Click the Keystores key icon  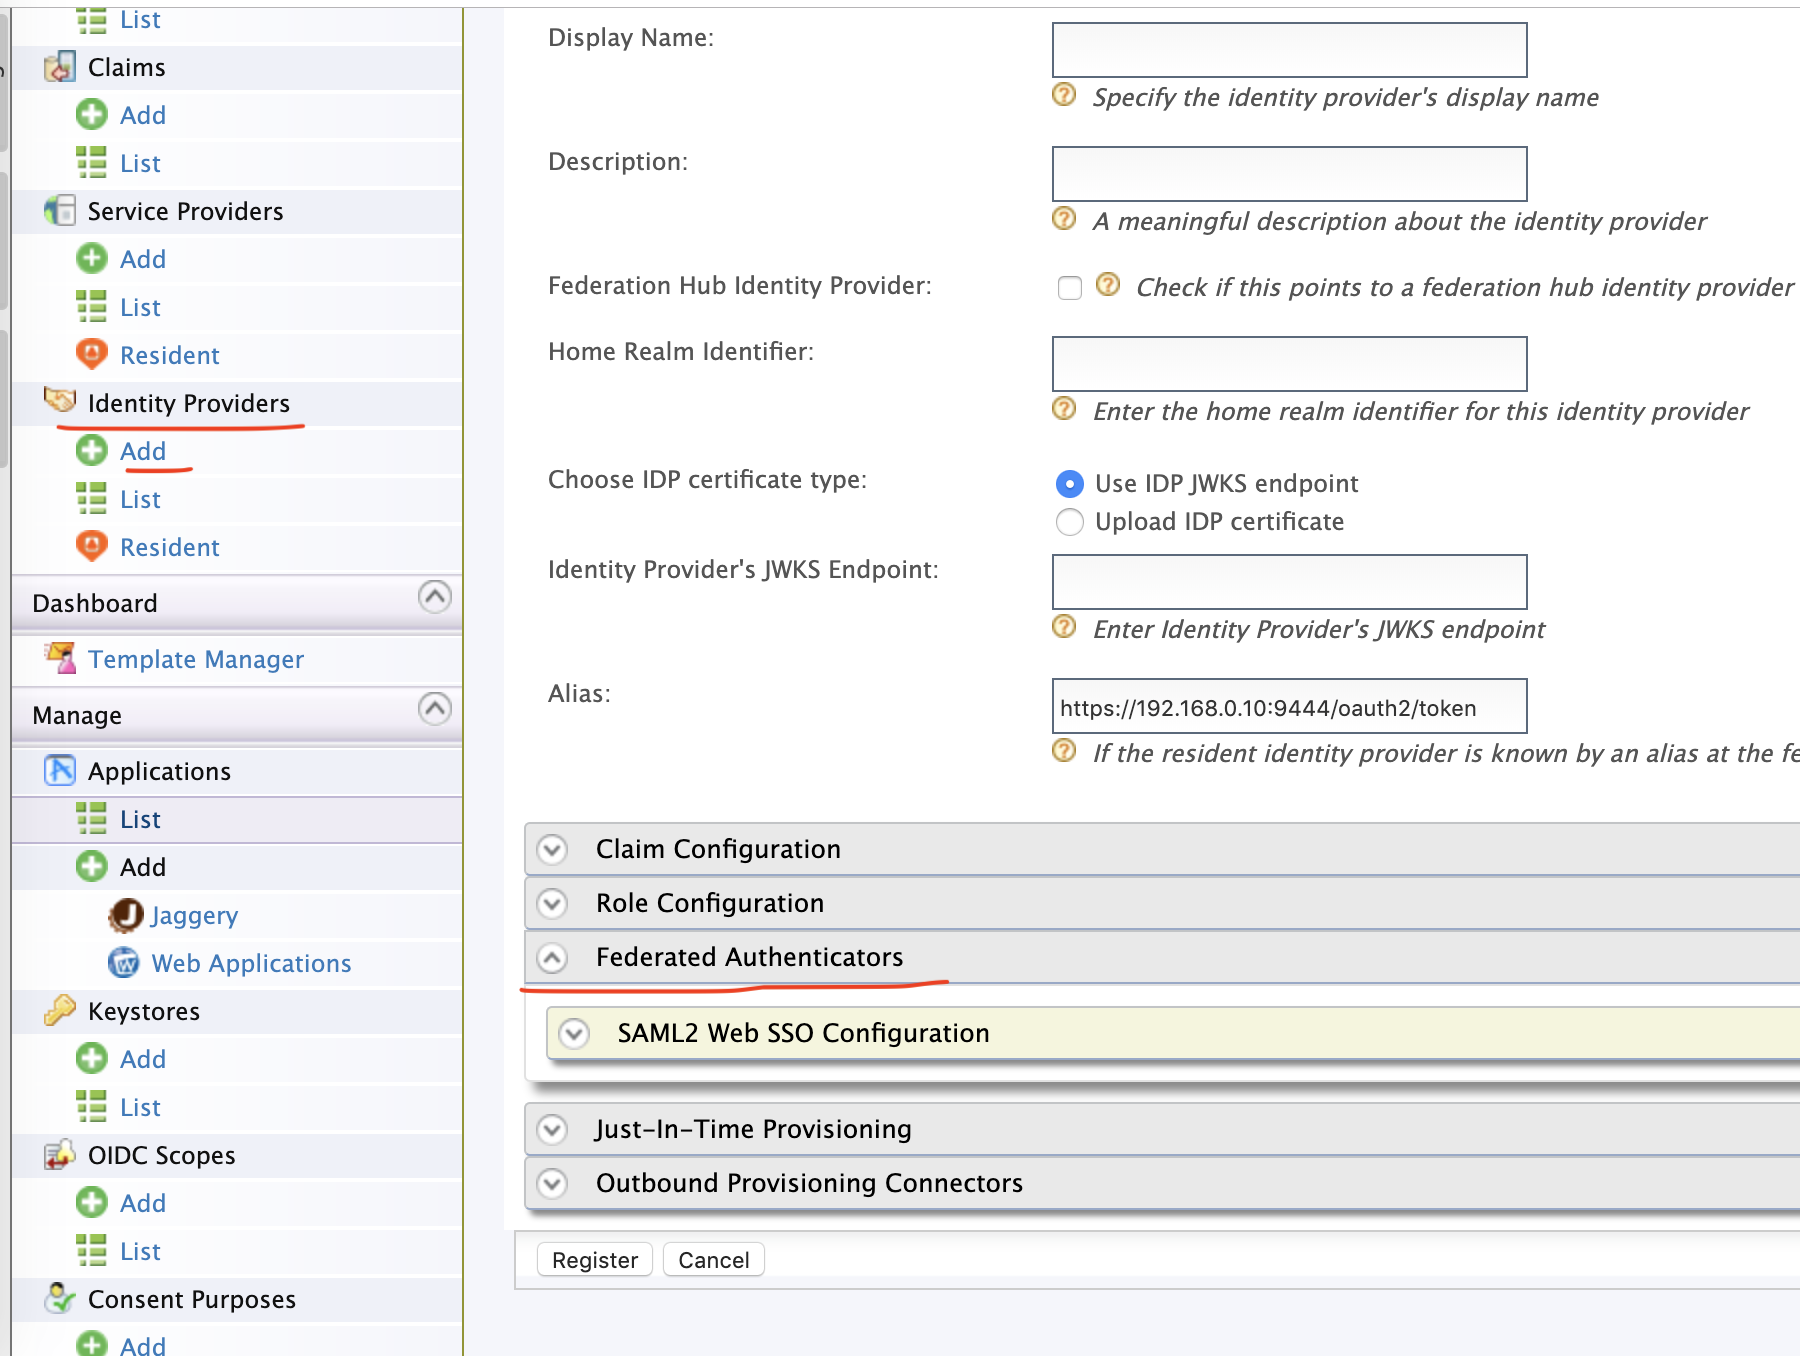60,1010
